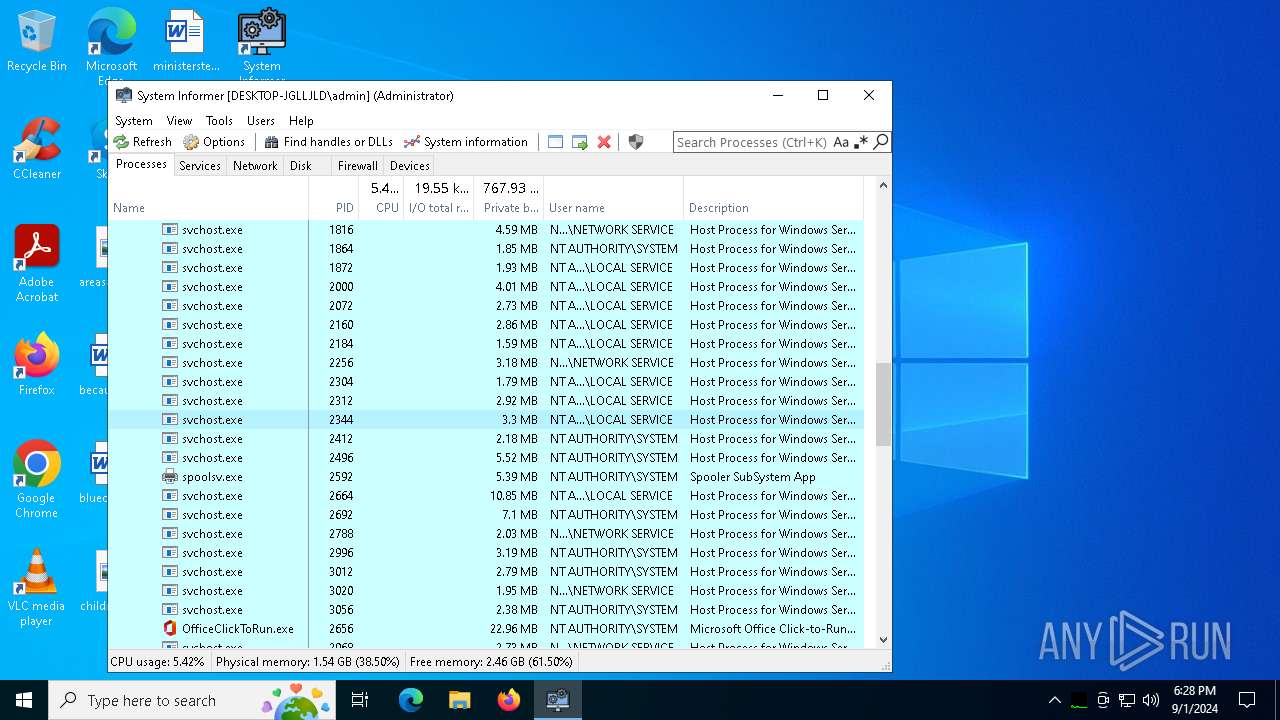
Task: Open File Explorer from the taskbar
Action: click(460, 700)
